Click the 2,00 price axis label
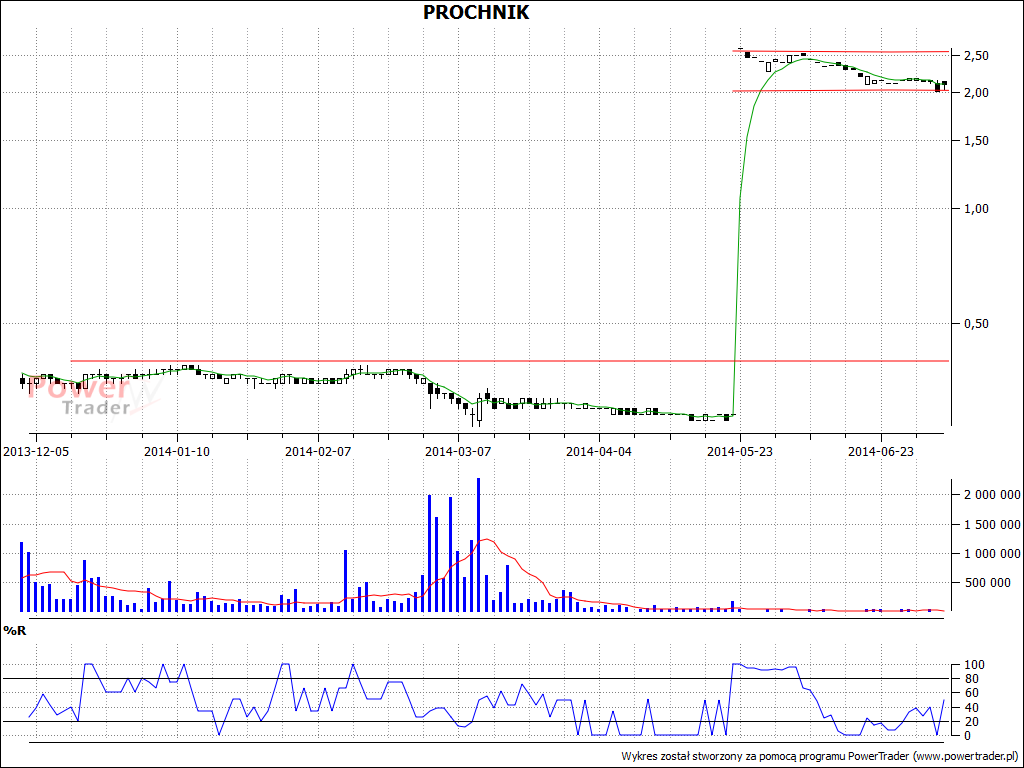The width and height of the screenshot is (1024, 768). click(x=976, y=93)
